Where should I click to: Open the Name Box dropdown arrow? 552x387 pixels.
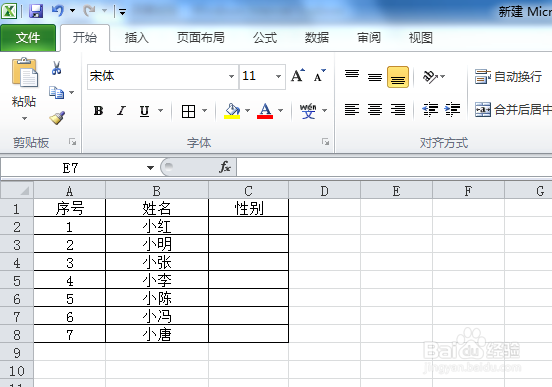pyautogui.click(x=150, y=168)
